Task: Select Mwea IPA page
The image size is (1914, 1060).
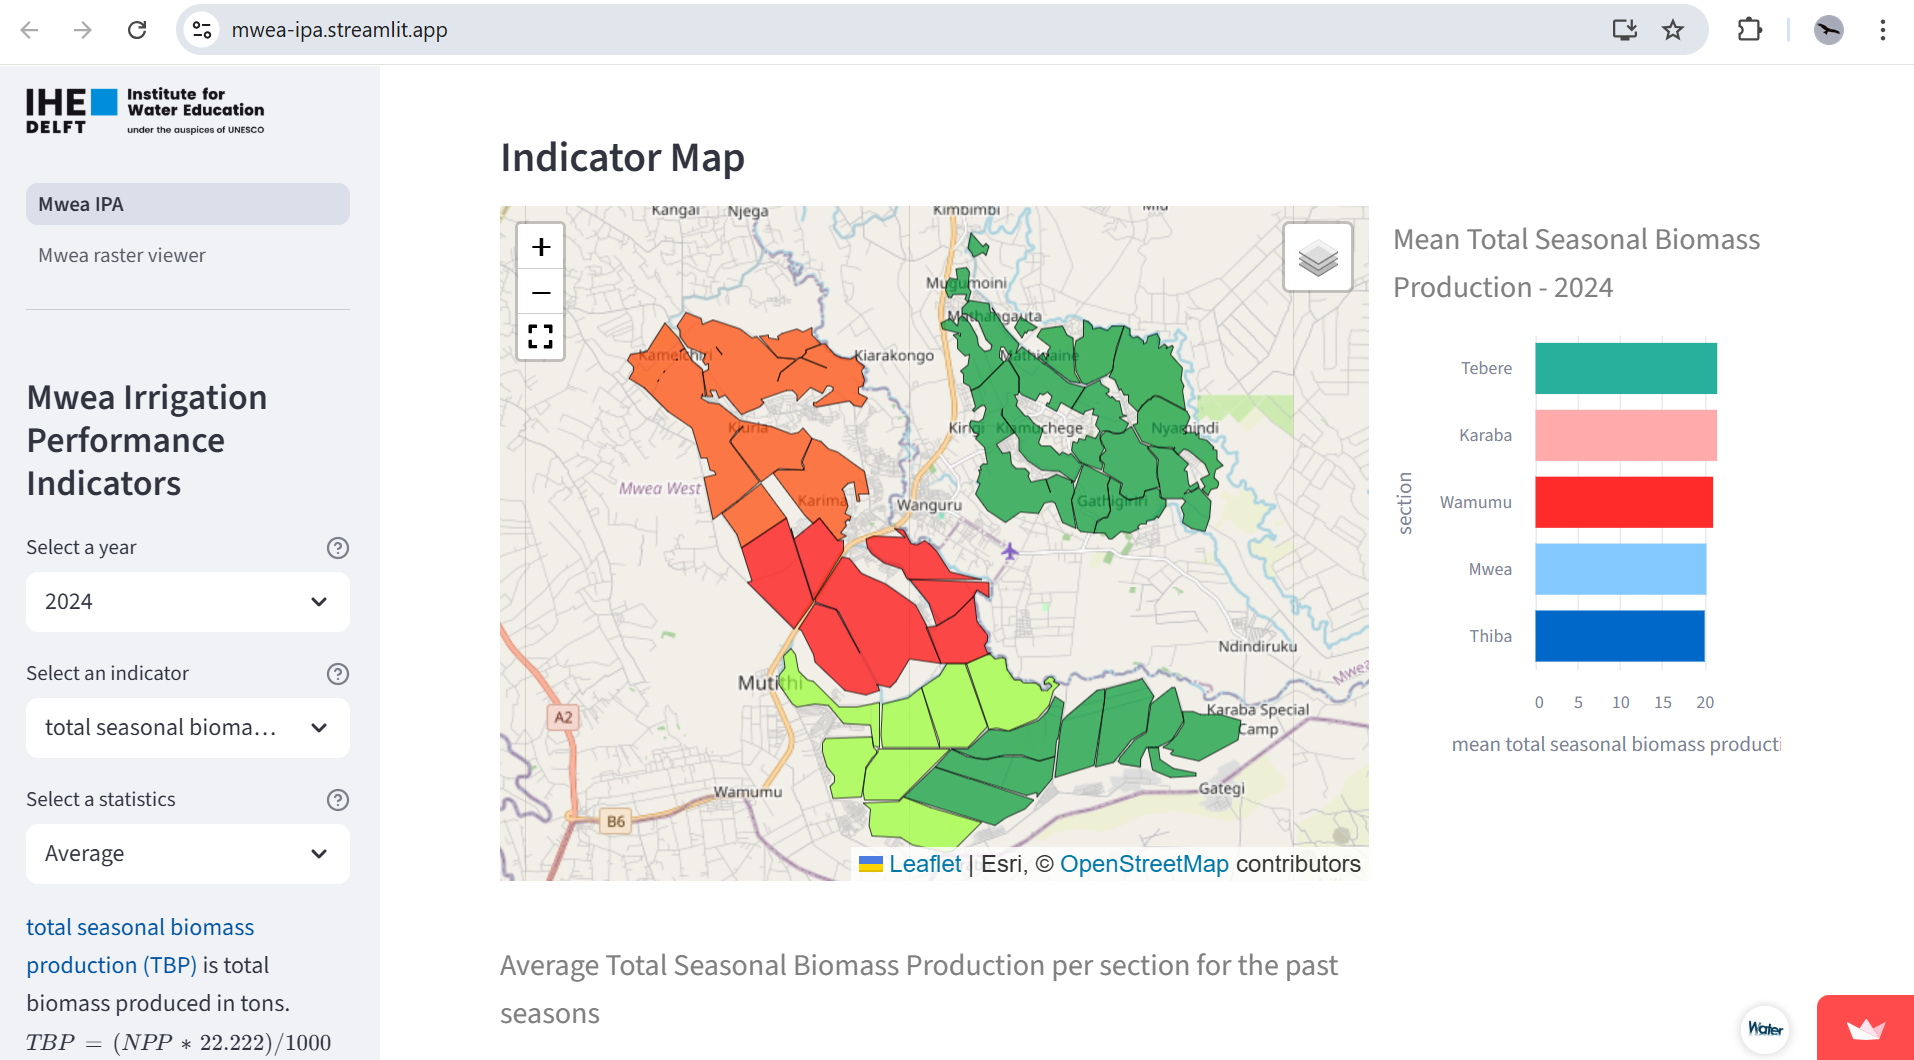Action: tap(188, 204)
